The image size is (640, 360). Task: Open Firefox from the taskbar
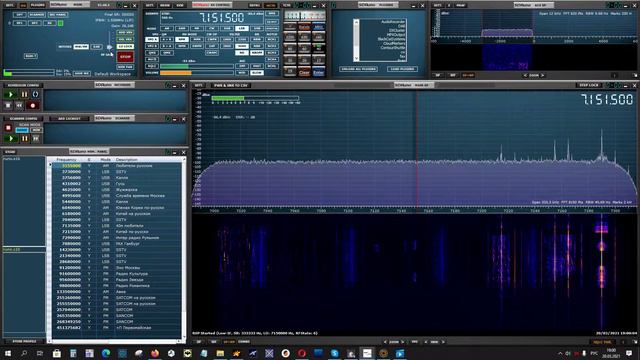[155, 353]
